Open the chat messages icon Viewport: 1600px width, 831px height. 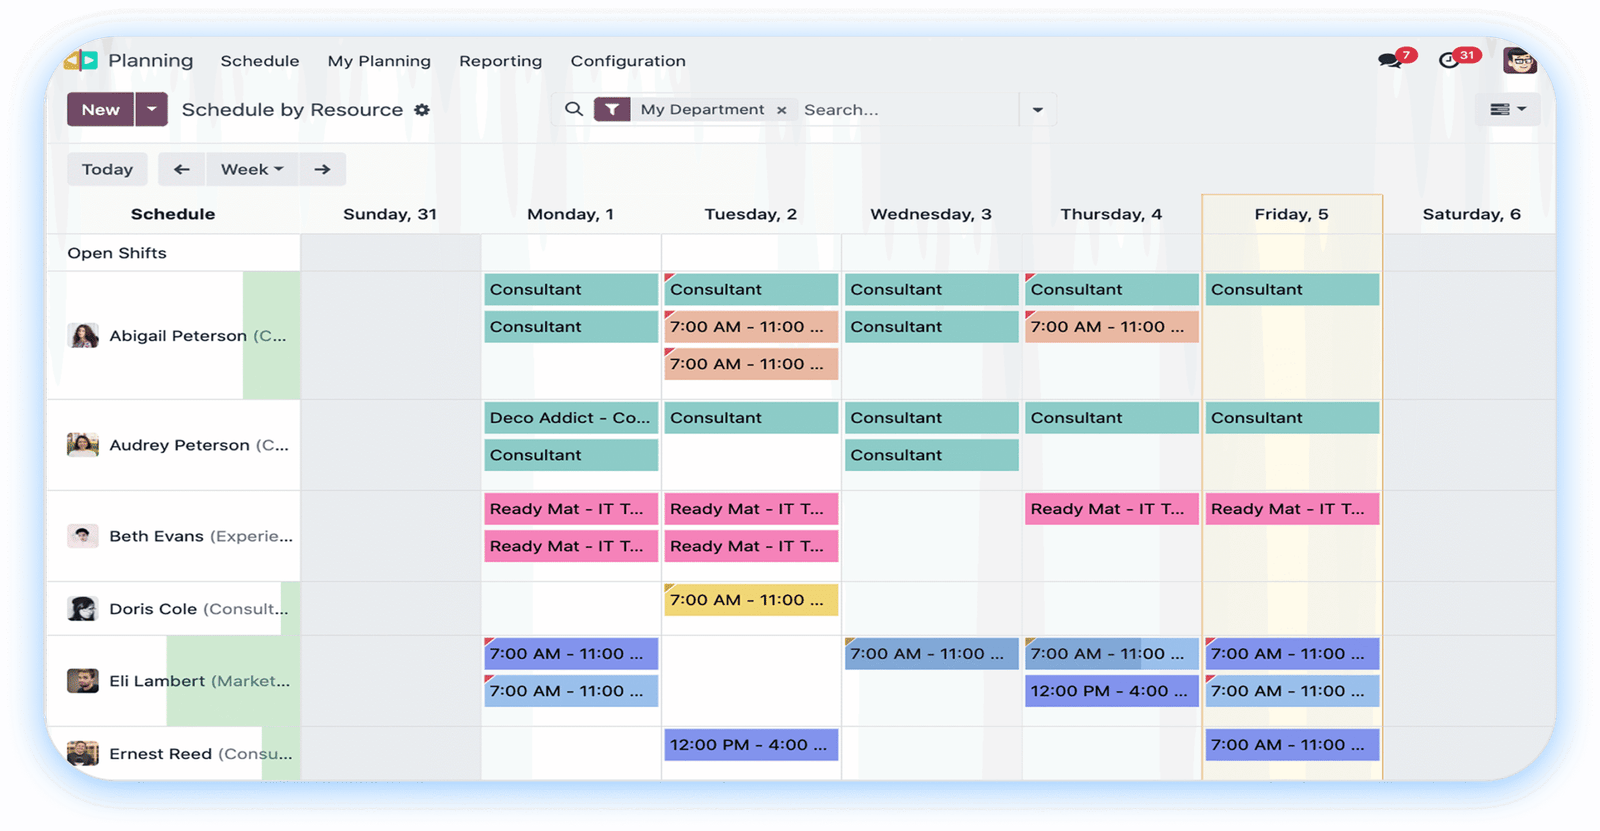point(1390,61)
